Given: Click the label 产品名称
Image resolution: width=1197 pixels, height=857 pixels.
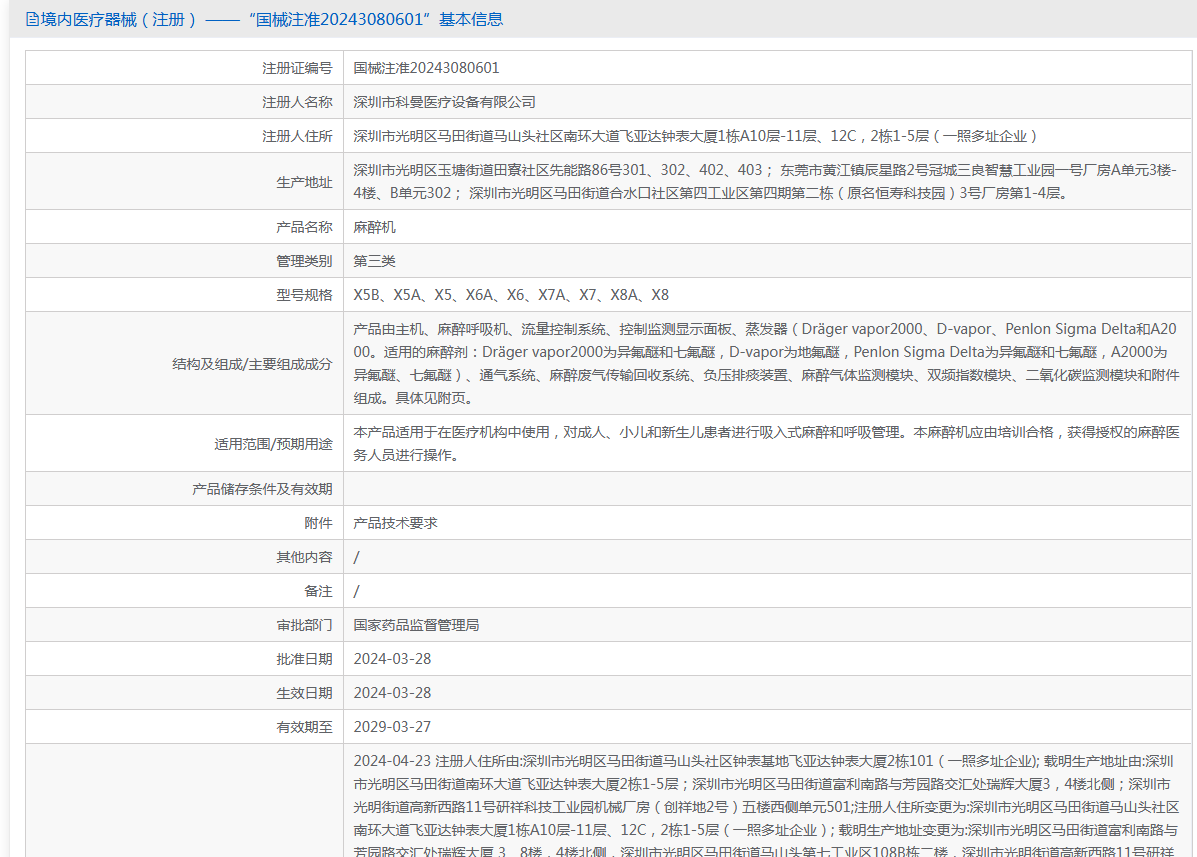Looking at the screenshot, I should point(305,227).
